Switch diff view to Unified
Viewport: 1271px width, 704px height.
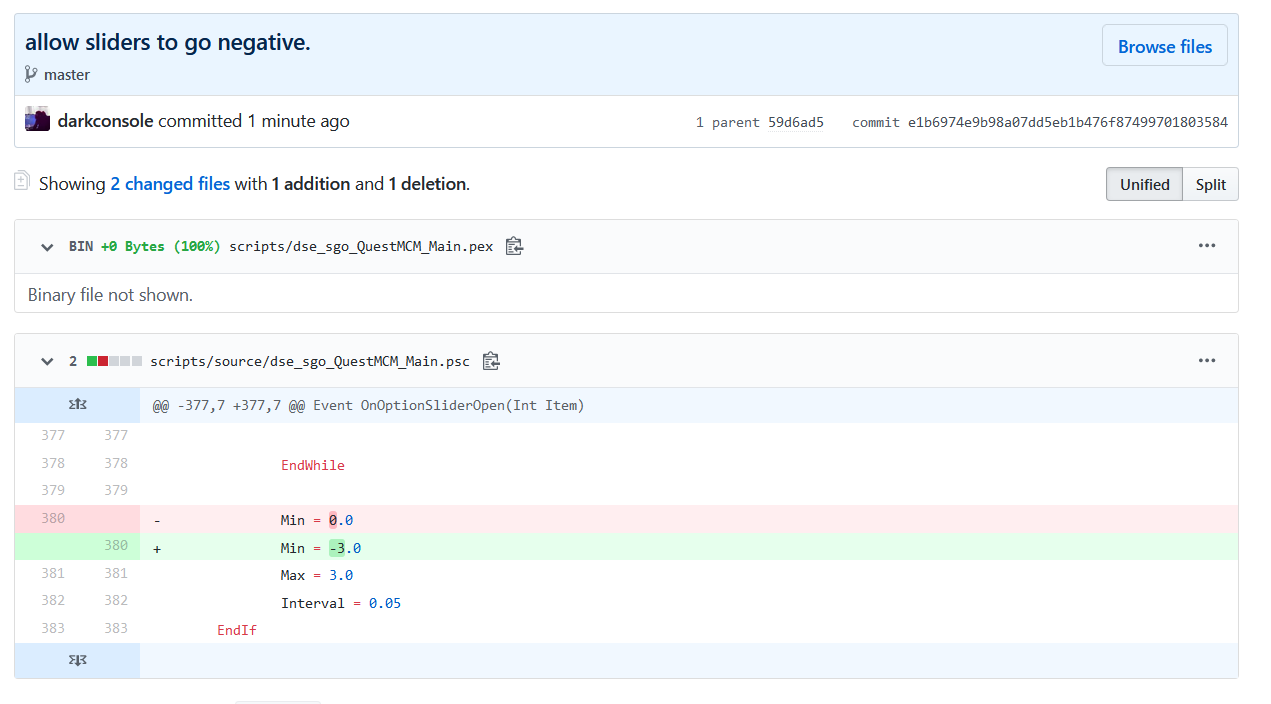(x=1144, y=184)
